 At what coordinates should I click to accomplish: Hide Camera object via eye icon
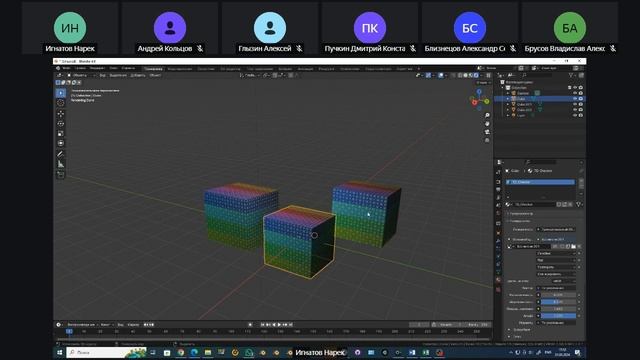click(x=575, y=93)
